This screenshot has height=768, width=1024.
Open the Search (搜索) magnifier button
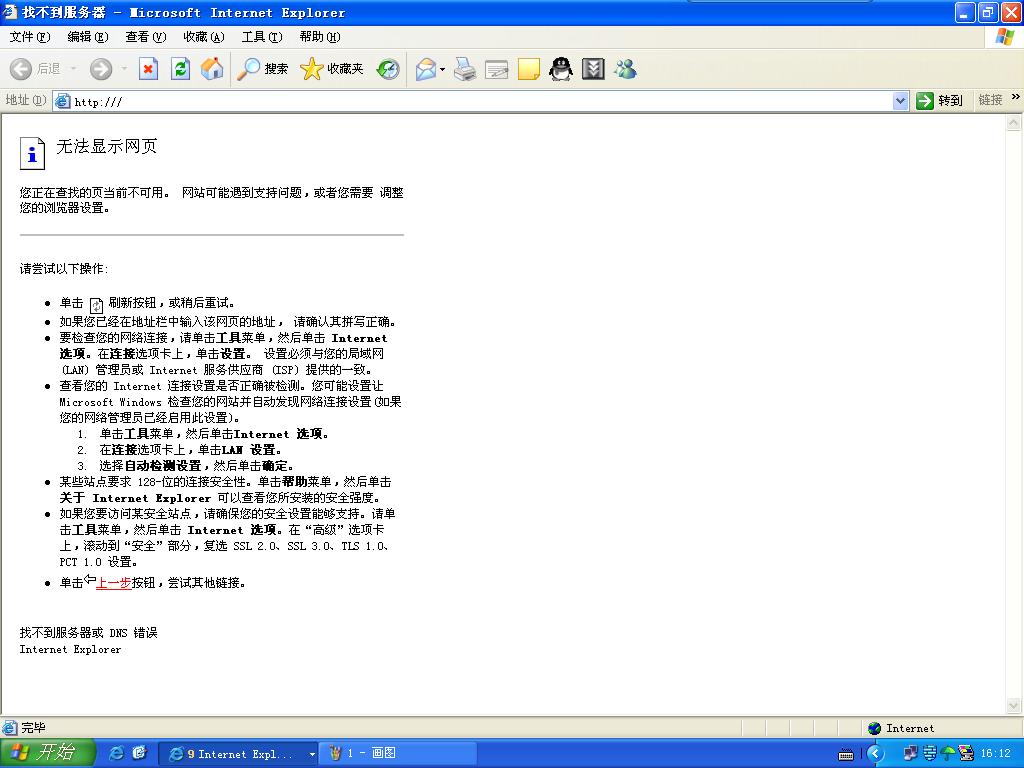(262, 69)
